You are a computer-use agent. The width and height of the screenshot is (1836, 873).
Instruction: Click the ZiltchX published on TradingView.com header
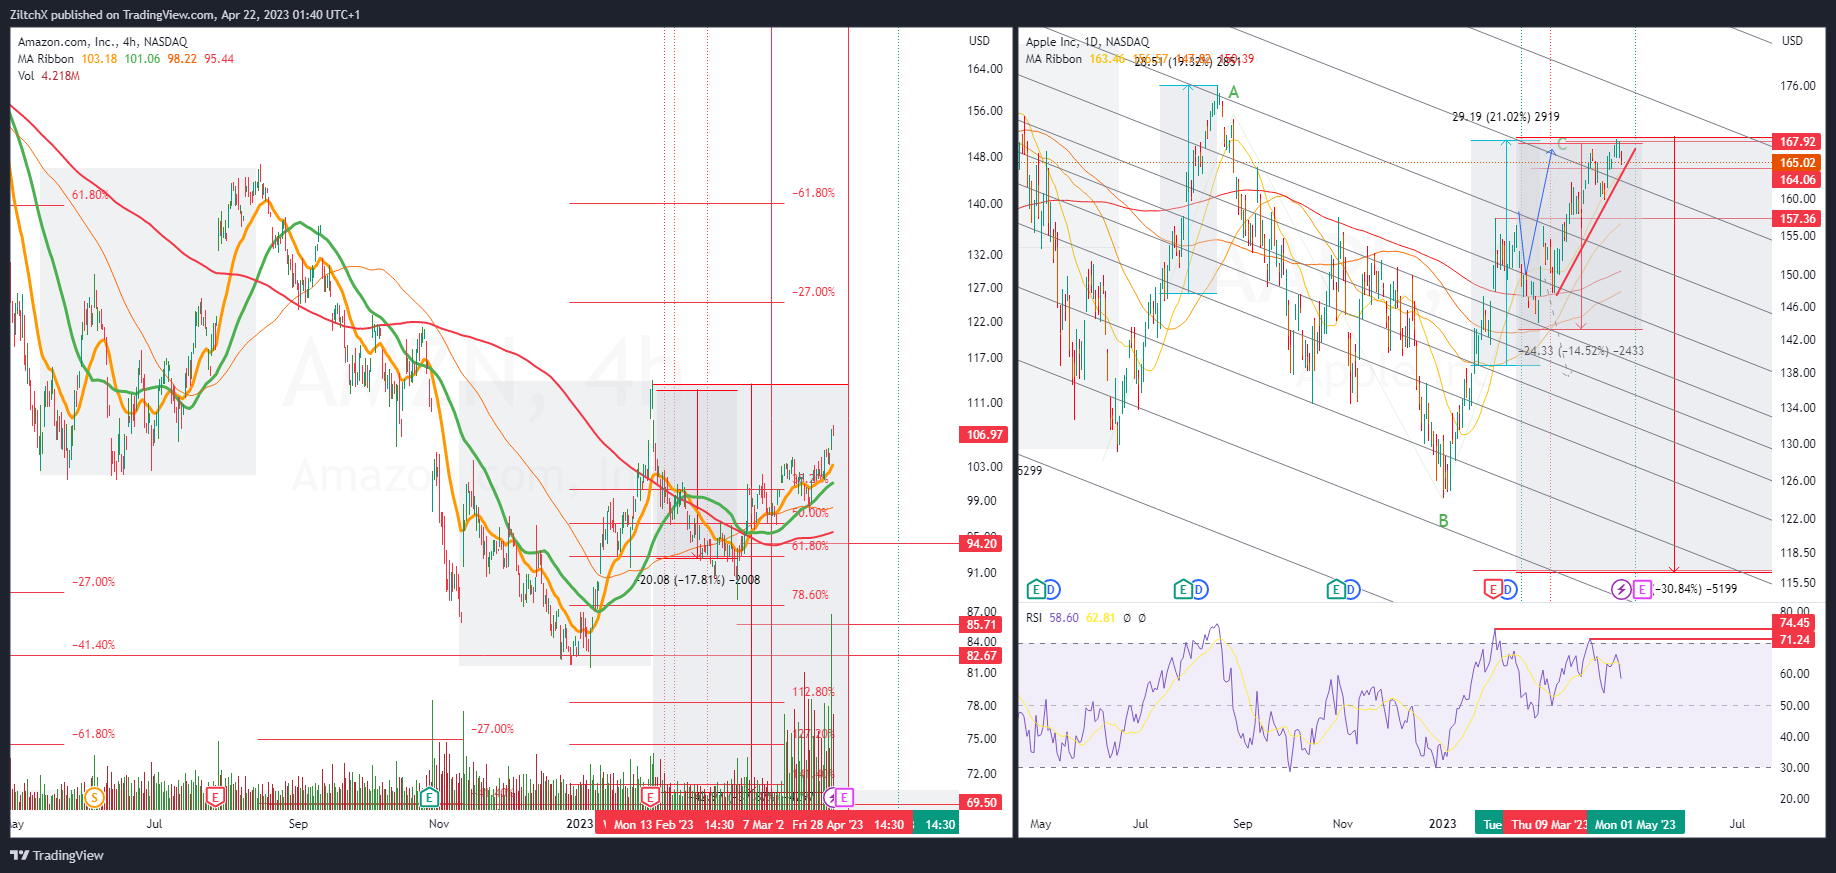tap(185, 15)
